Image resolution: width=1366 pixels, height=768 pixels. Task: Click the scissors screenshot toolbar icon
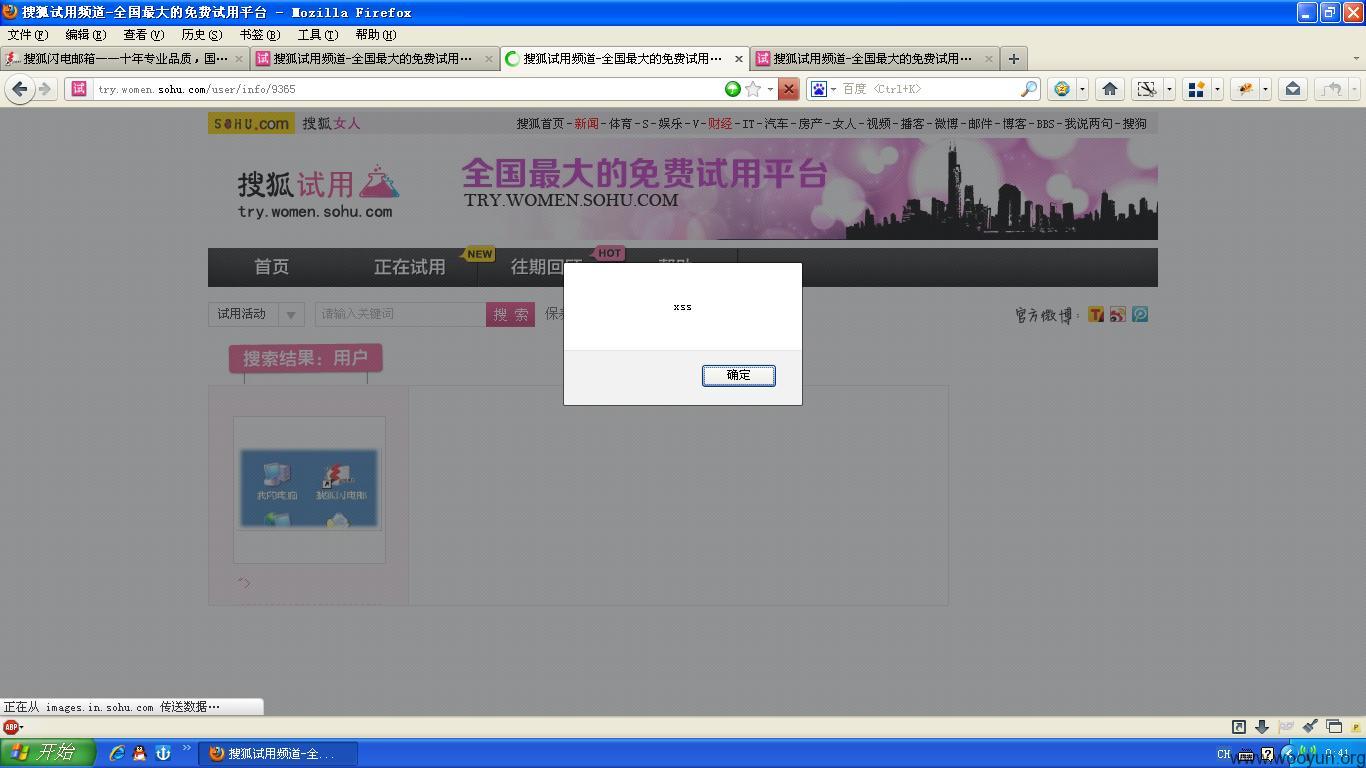[1146, 89]
